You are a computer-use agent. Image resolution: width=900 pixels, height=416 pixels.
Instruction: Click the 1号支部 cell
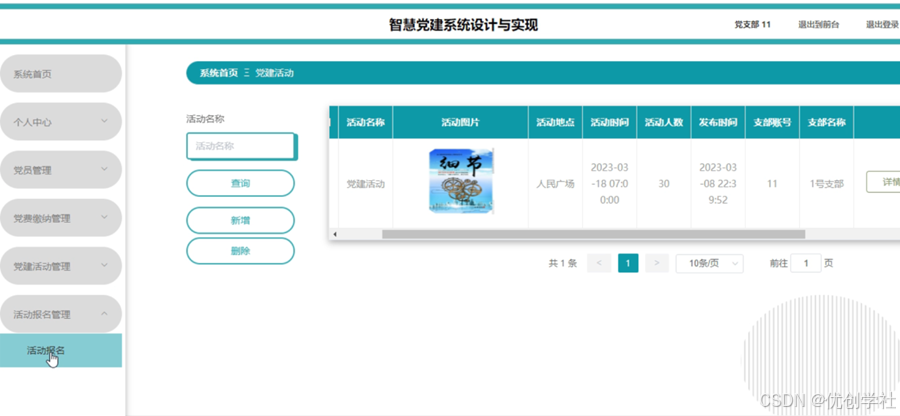827,184
